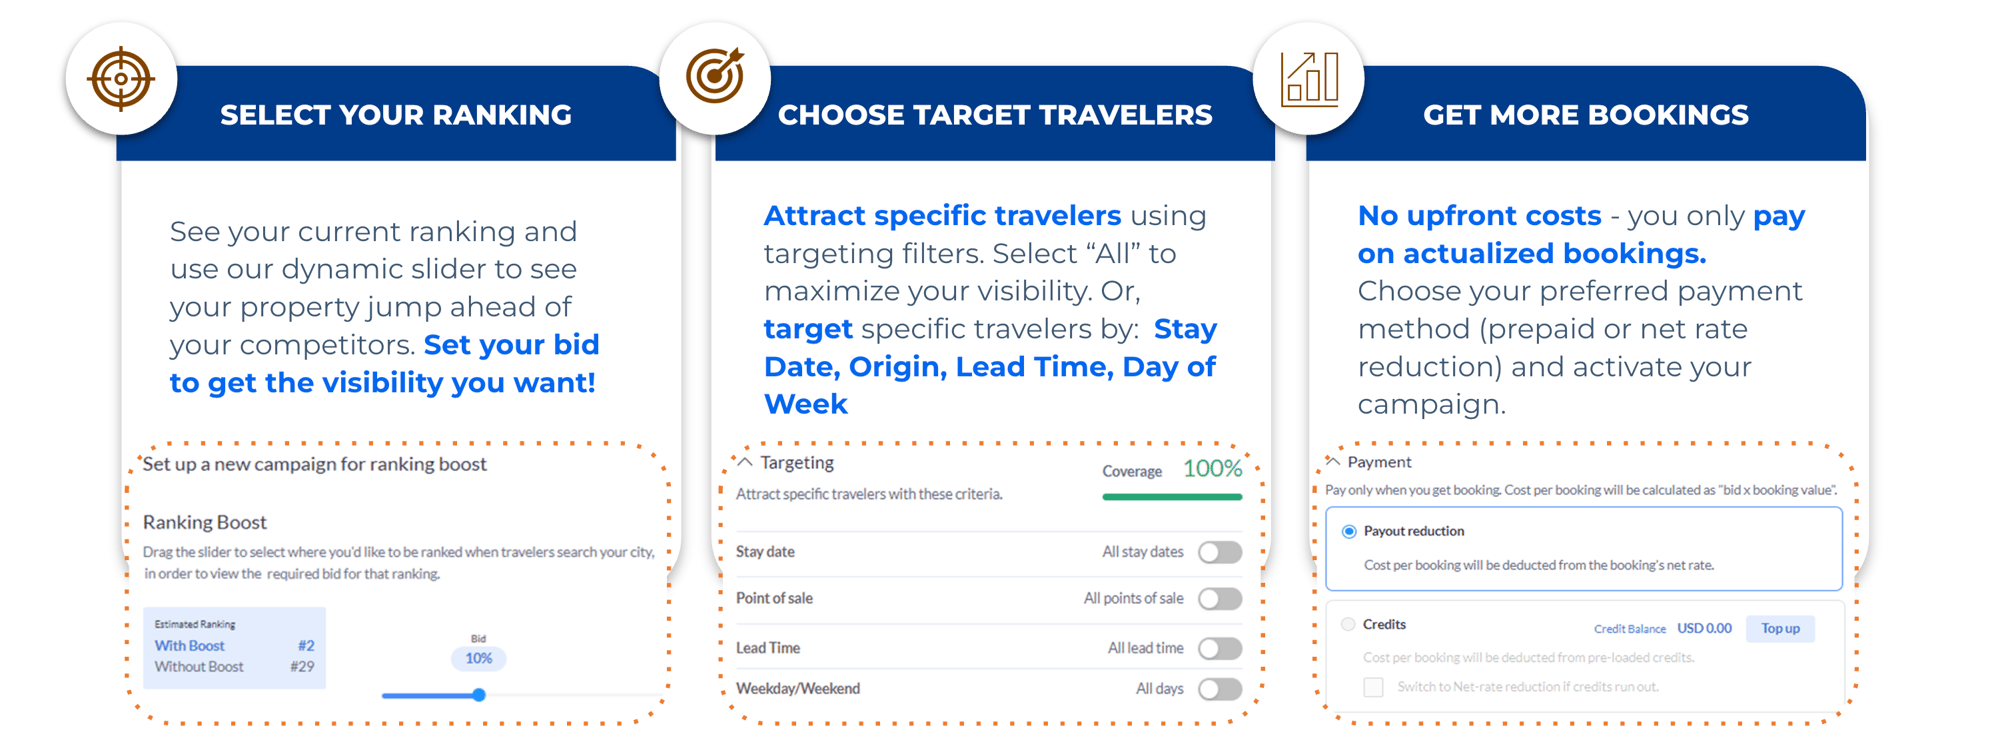Click the Top up button
Image resolution: width=2000 pixels, height=746 pixels.
(x=1780, y=628)
